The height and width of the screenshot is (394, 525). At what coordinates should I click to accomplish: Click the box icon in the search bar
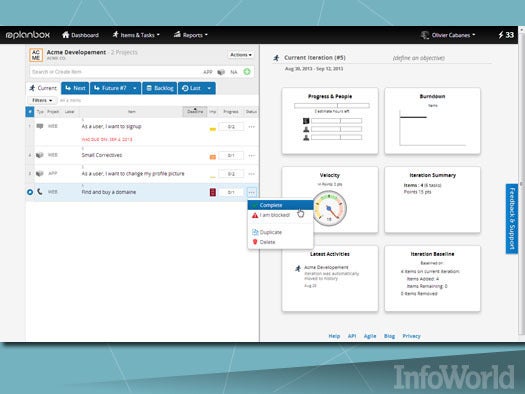[221, 72]
